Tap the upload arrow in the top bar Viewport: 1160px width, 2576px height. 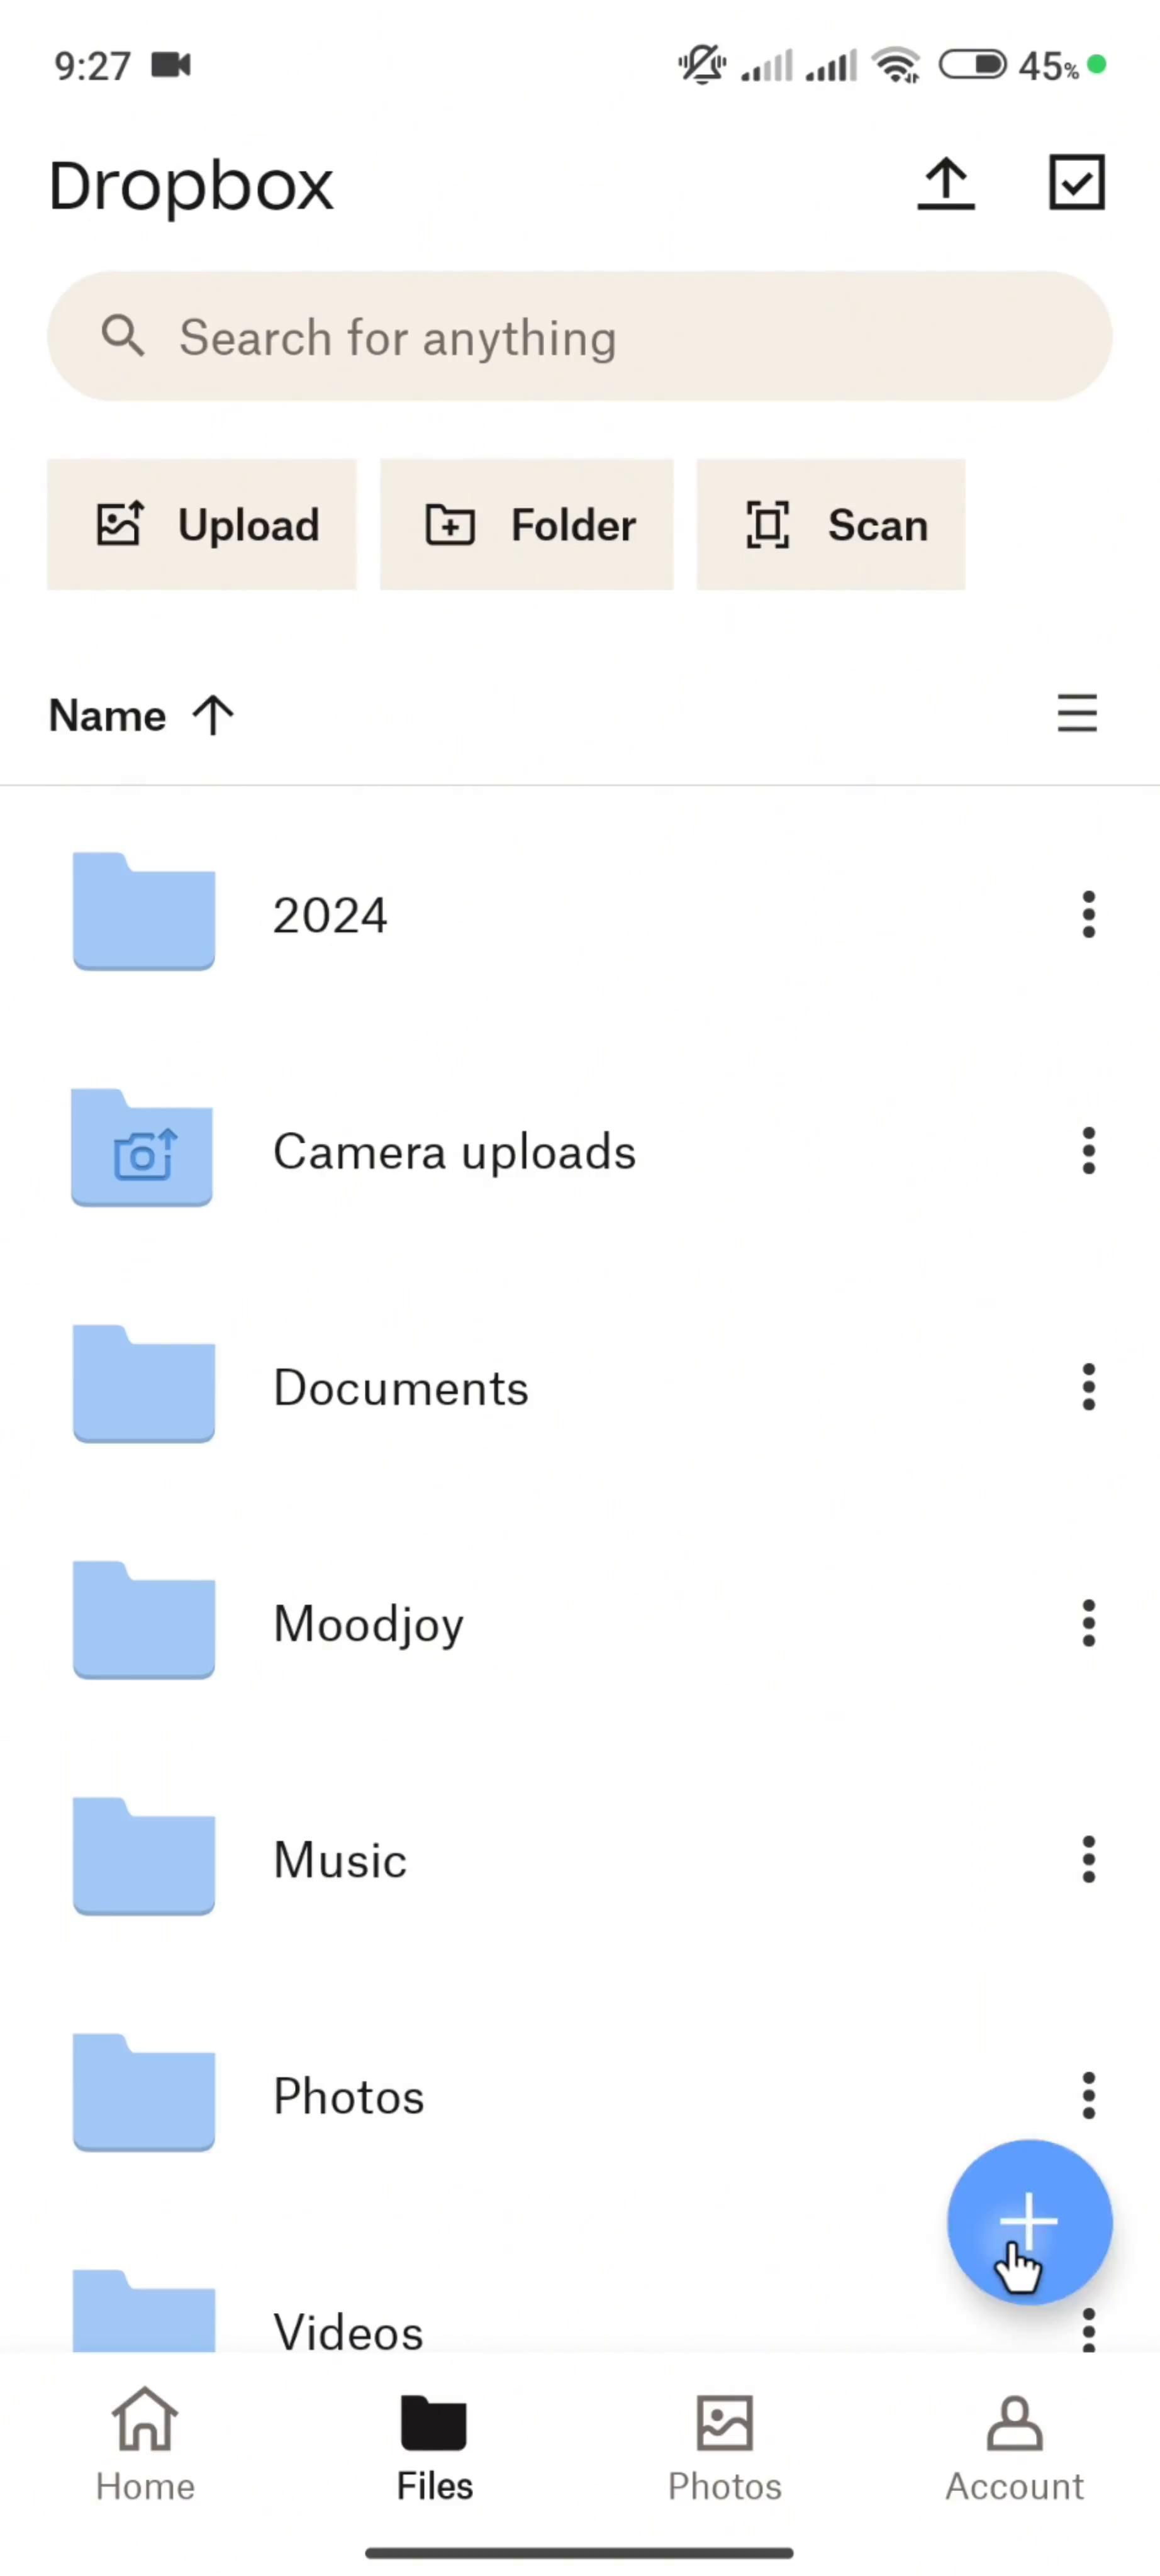click(x=945, y=183)
